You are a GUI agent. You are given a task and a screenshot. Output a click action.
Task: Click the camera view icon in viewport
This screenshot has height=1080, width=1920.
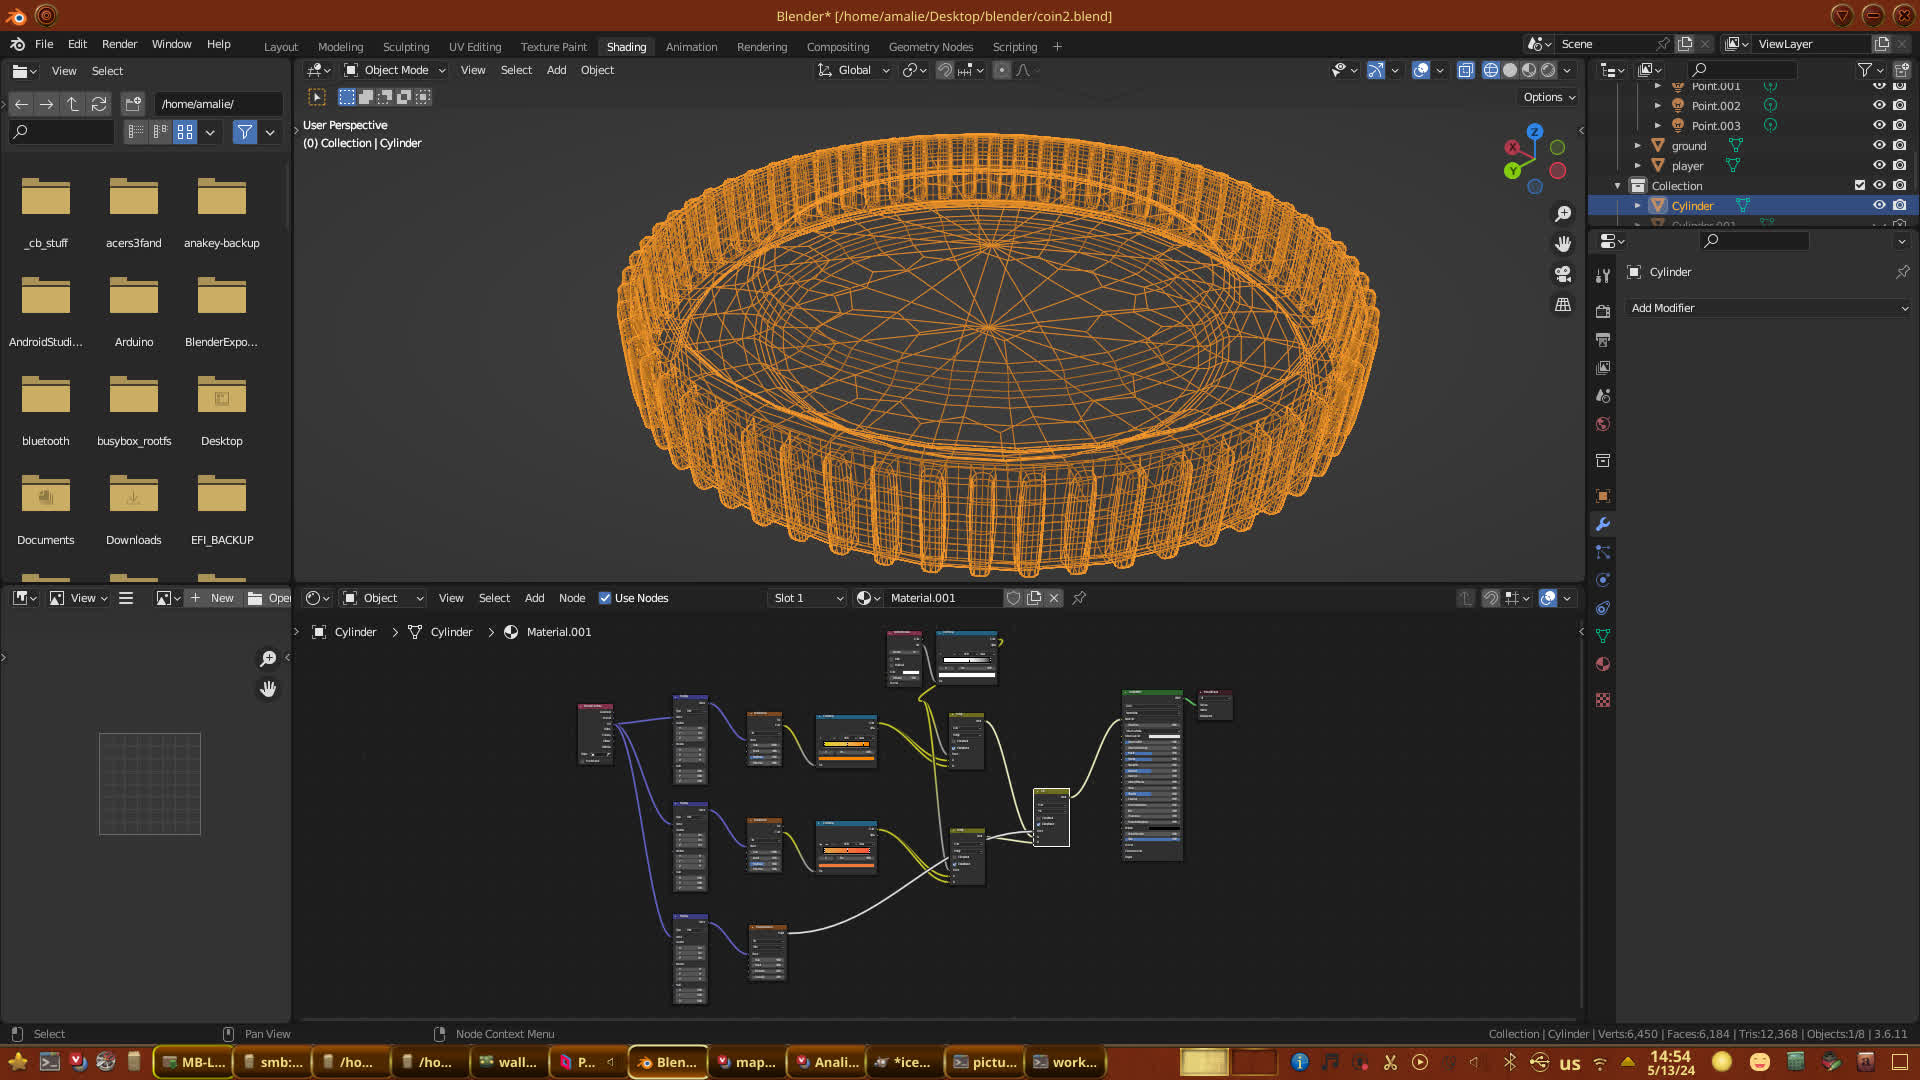1563,274
